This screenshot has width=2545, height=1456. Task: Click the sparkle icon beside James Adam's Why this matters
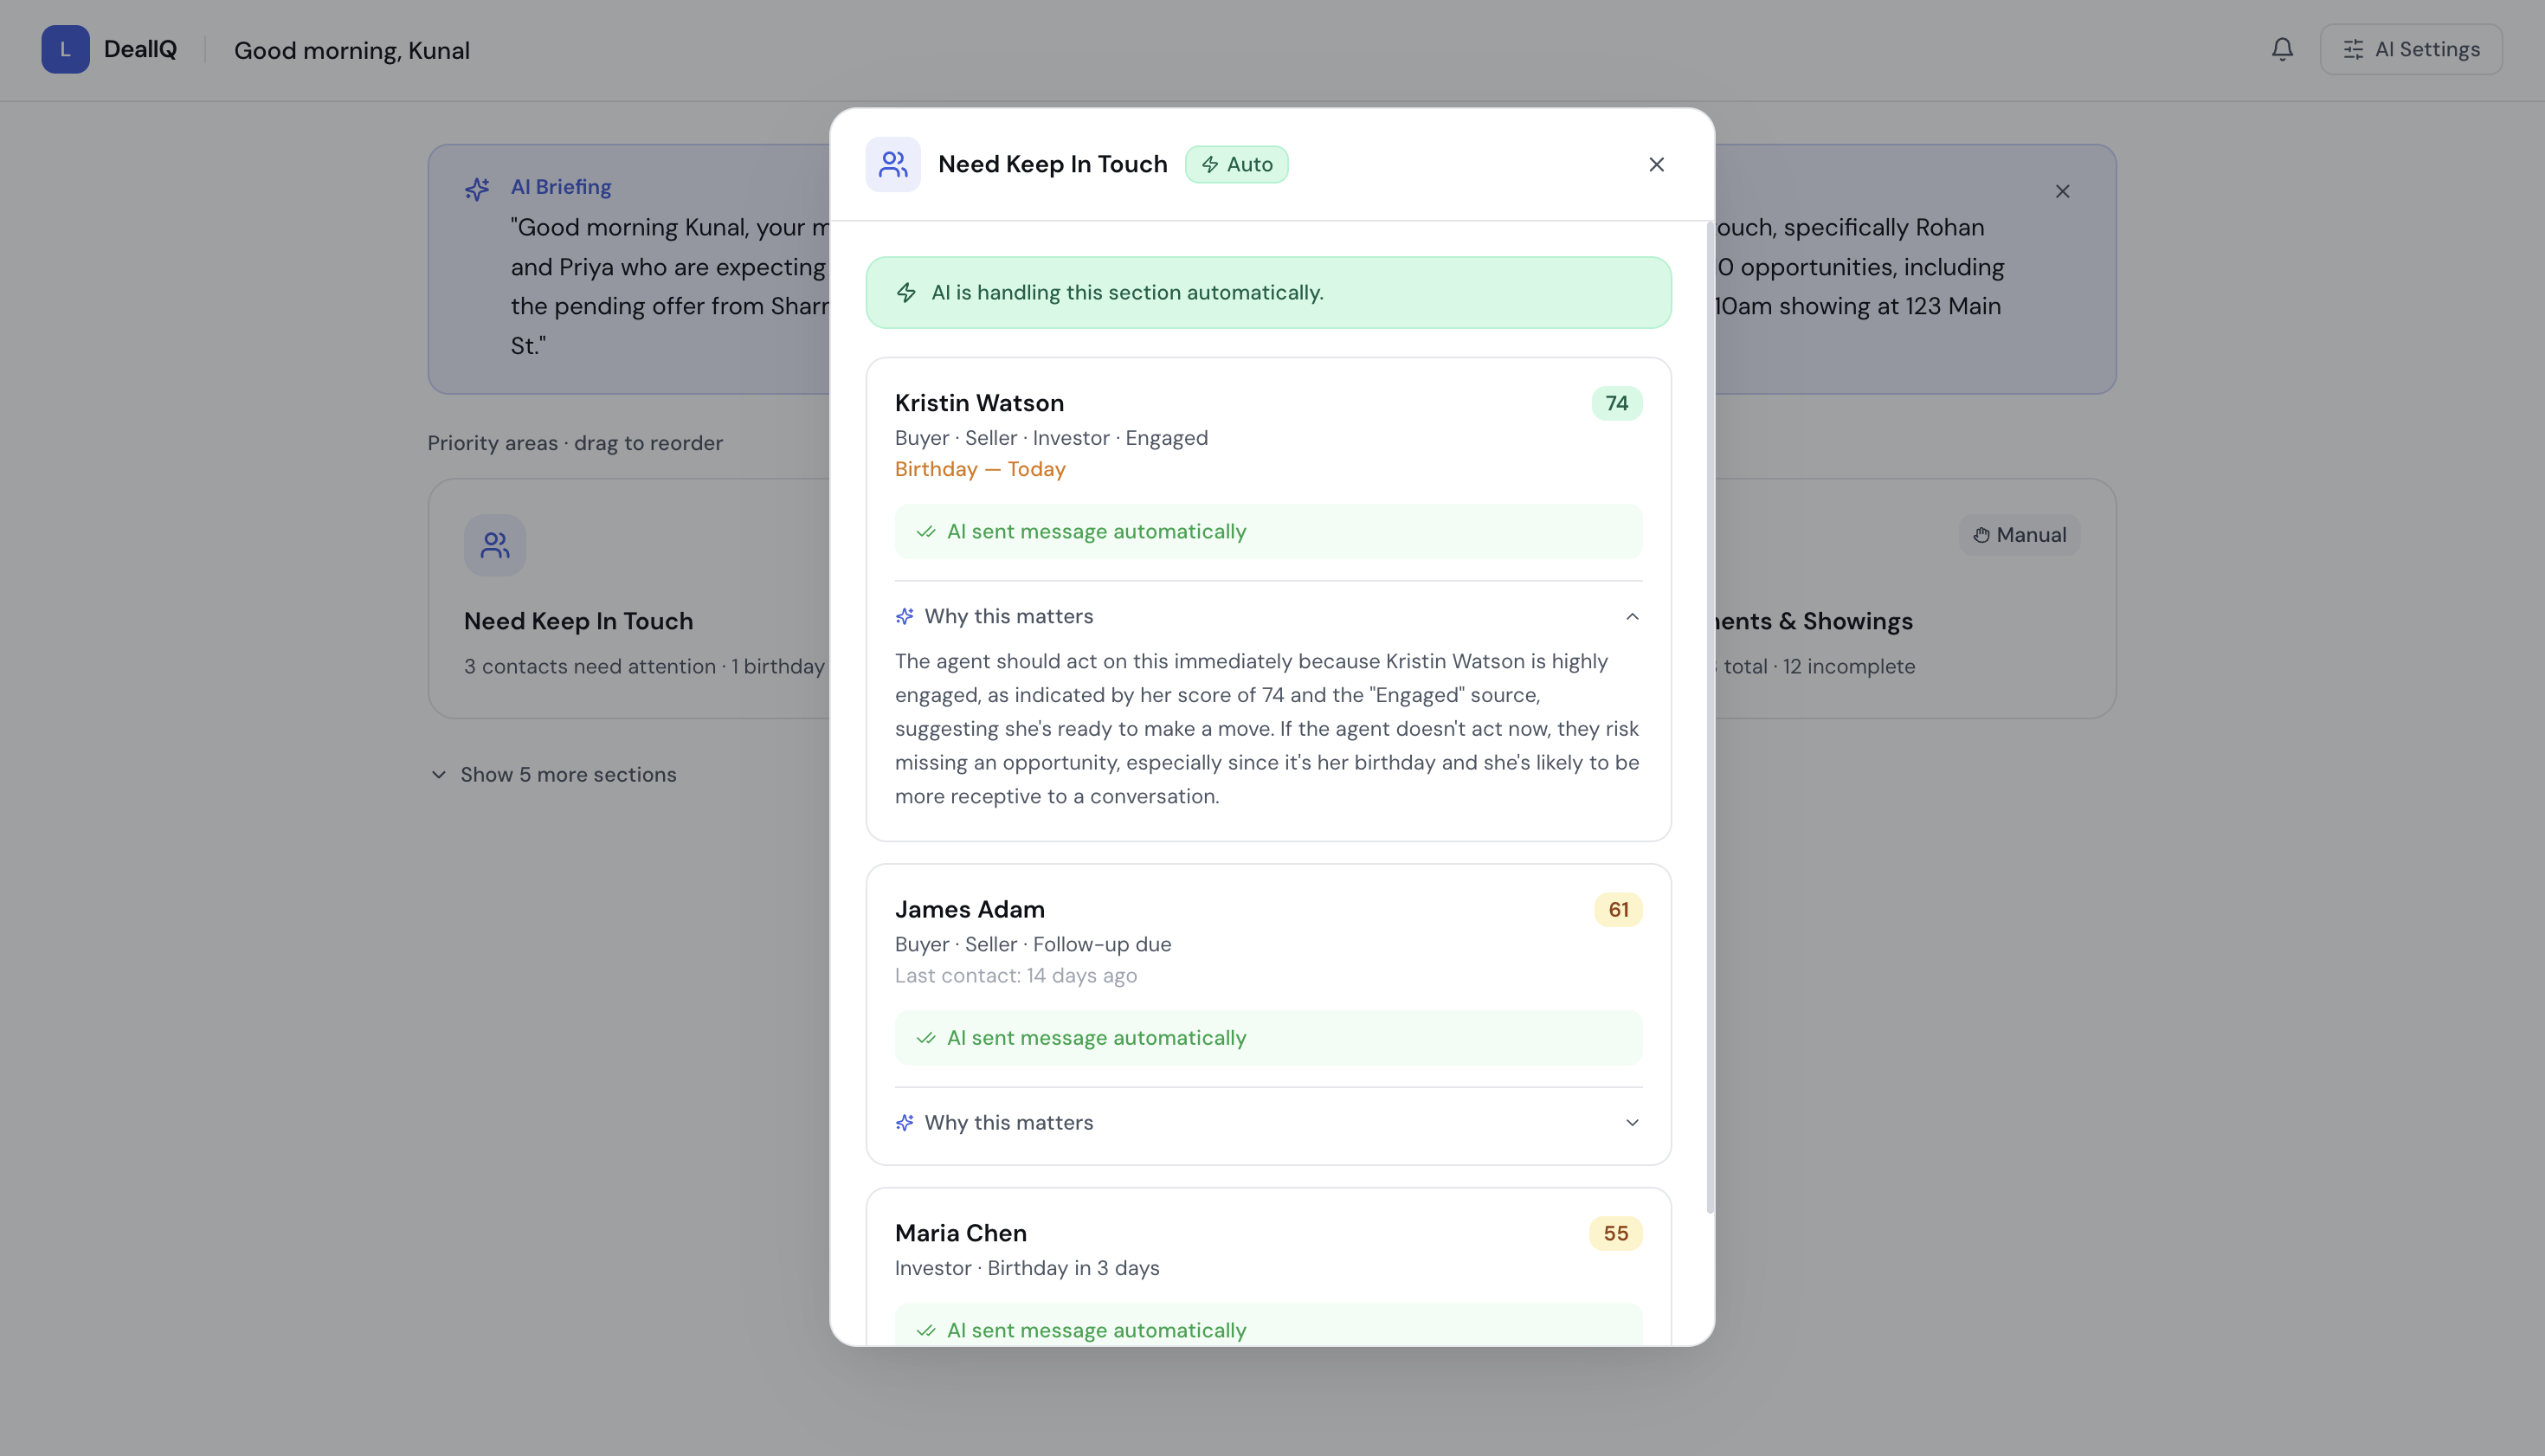[x=904, y=1122]
